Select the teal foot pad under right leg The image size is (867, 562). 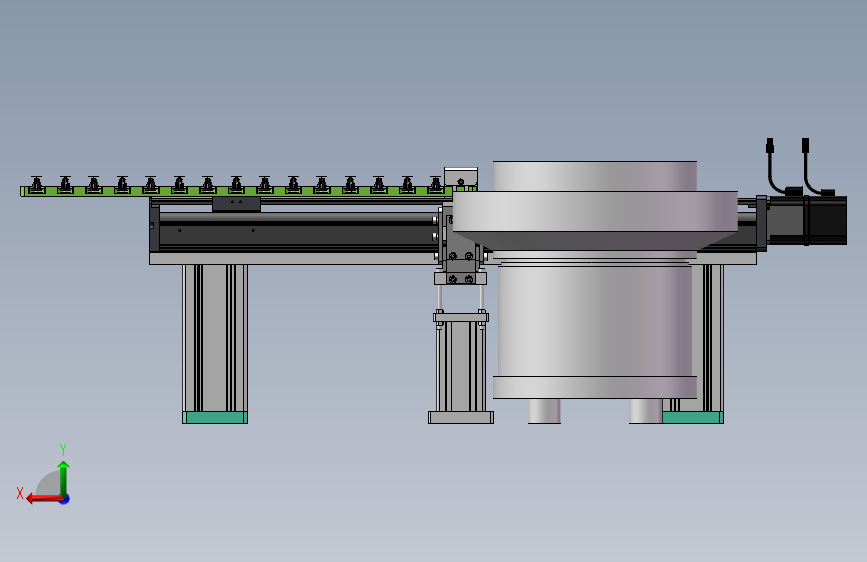click(x=693, y=418)
